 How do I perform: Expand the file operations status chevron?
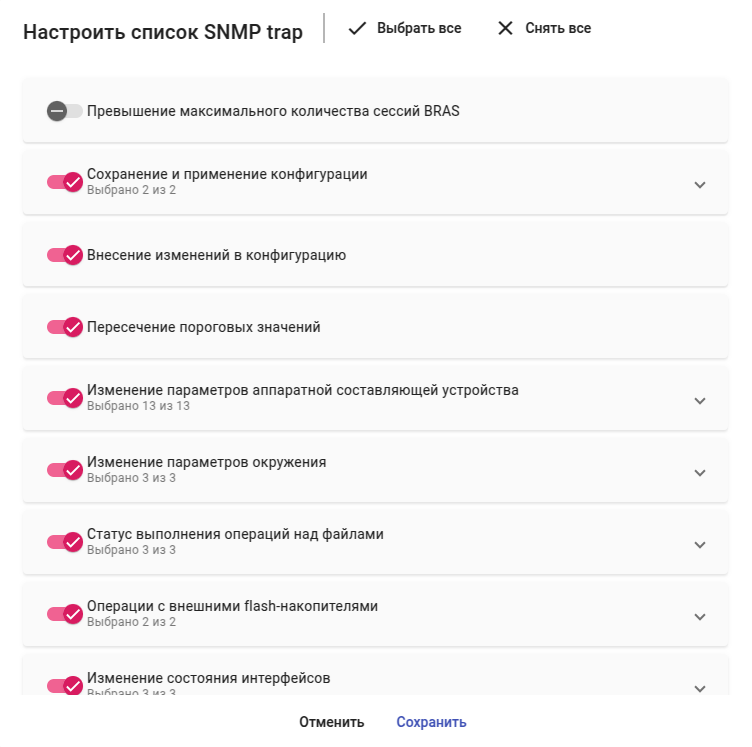tap(700, 545)
